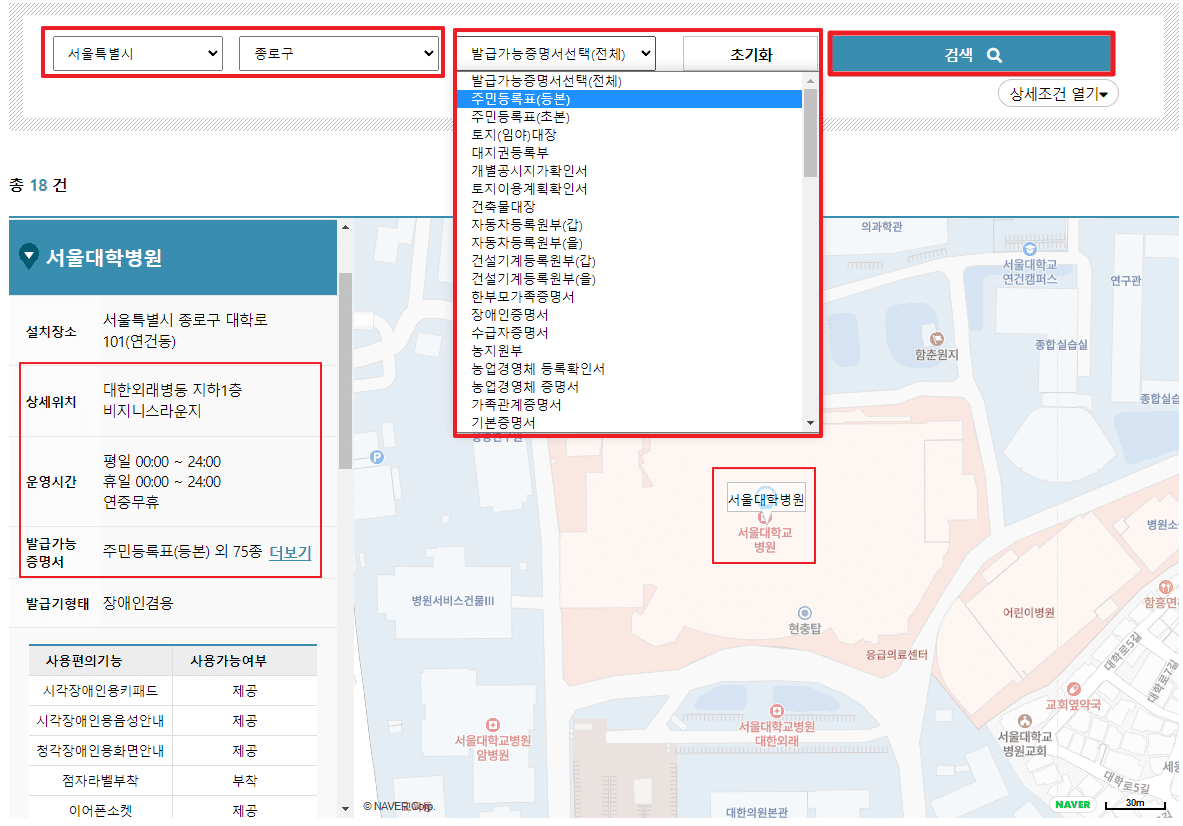The height and width of the screenshot is (826, 1183).
Task: Expand the 상세조건 열기 options
Action: tap(1057, 92)
